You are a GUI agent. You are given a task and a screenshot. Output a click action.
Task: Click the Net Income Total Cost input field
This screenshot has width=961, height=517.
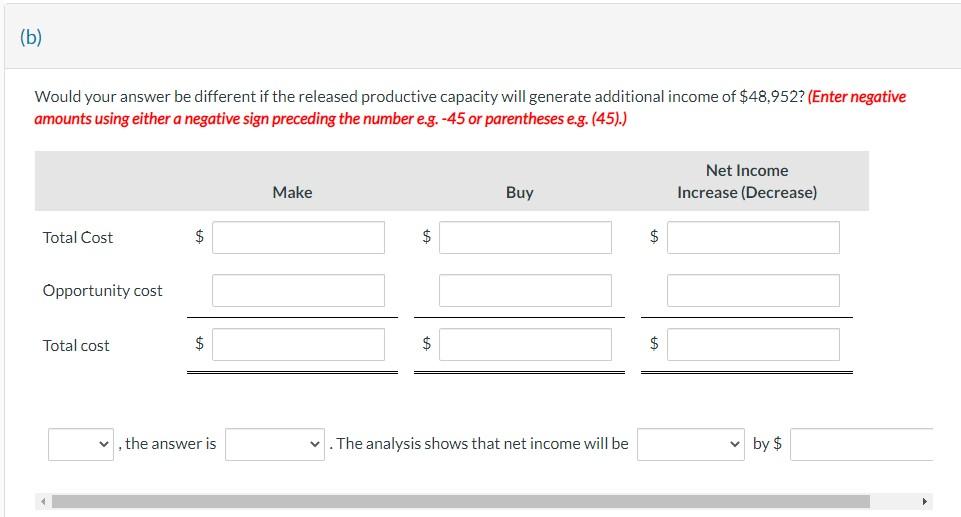pyautogui.click(x=753, y=238)
